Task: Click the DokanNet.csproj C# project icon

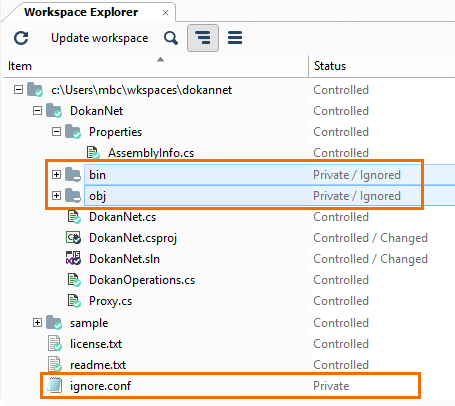Action: click(x=73, y=238)
